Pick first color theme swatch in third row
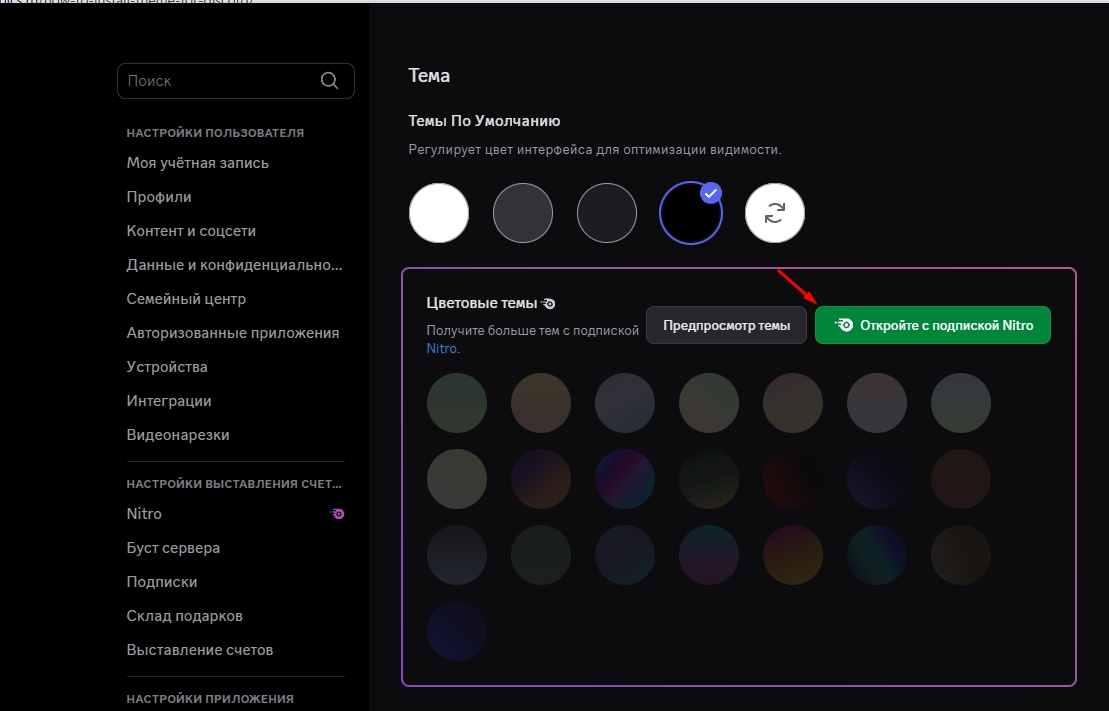Viewport: 1109px width, 711px height. click(x=457, y=555)
